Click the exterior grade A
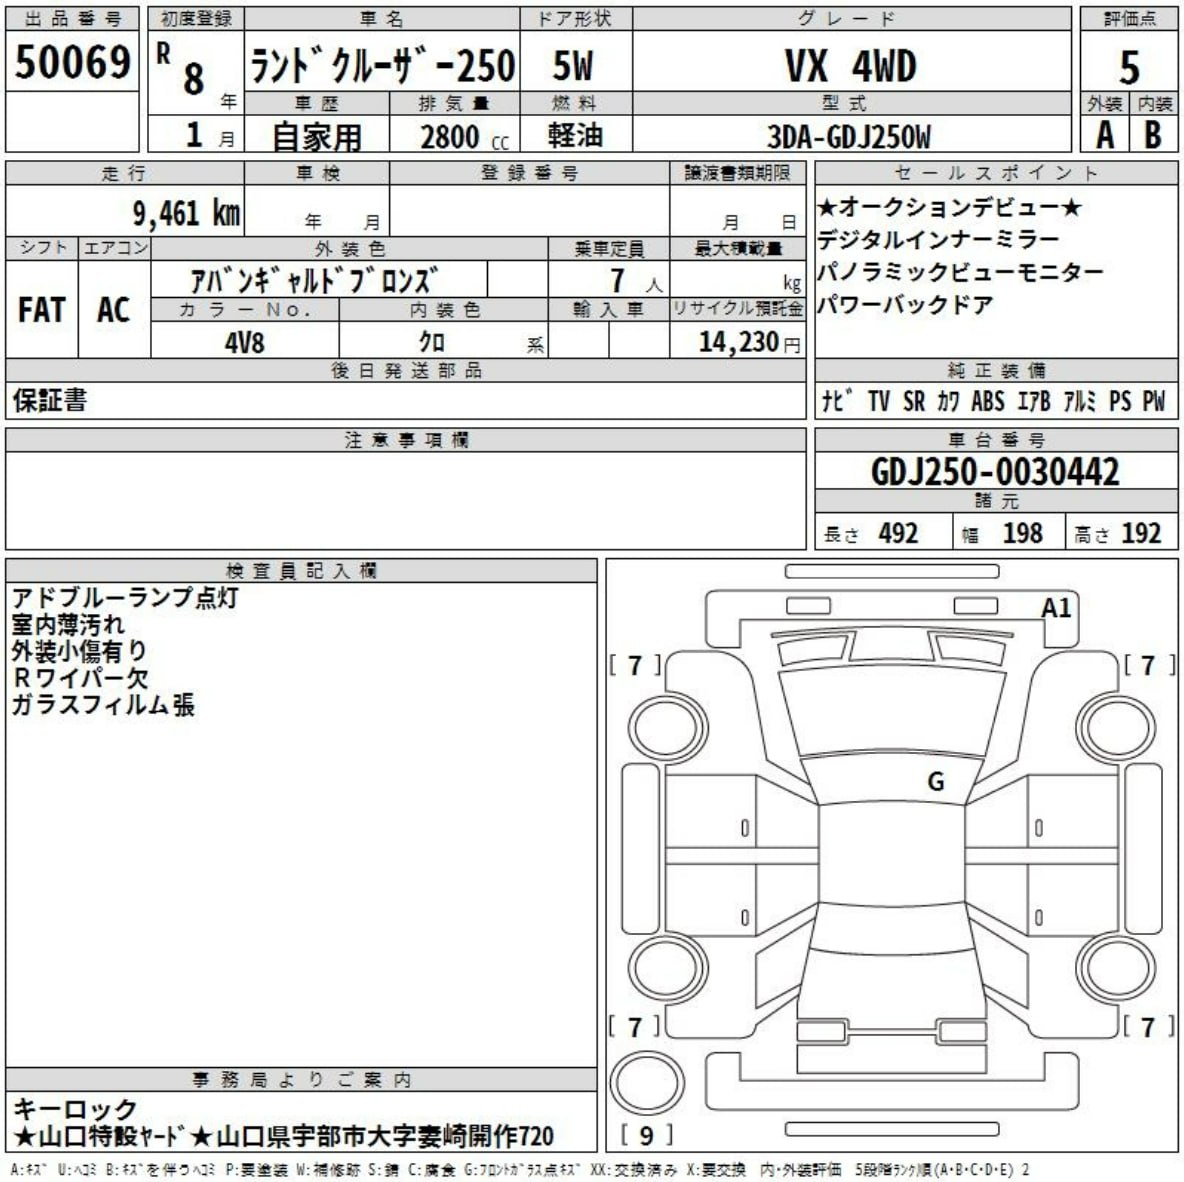Viewport: 1184px width, 1182px height. pos(1105,135)
